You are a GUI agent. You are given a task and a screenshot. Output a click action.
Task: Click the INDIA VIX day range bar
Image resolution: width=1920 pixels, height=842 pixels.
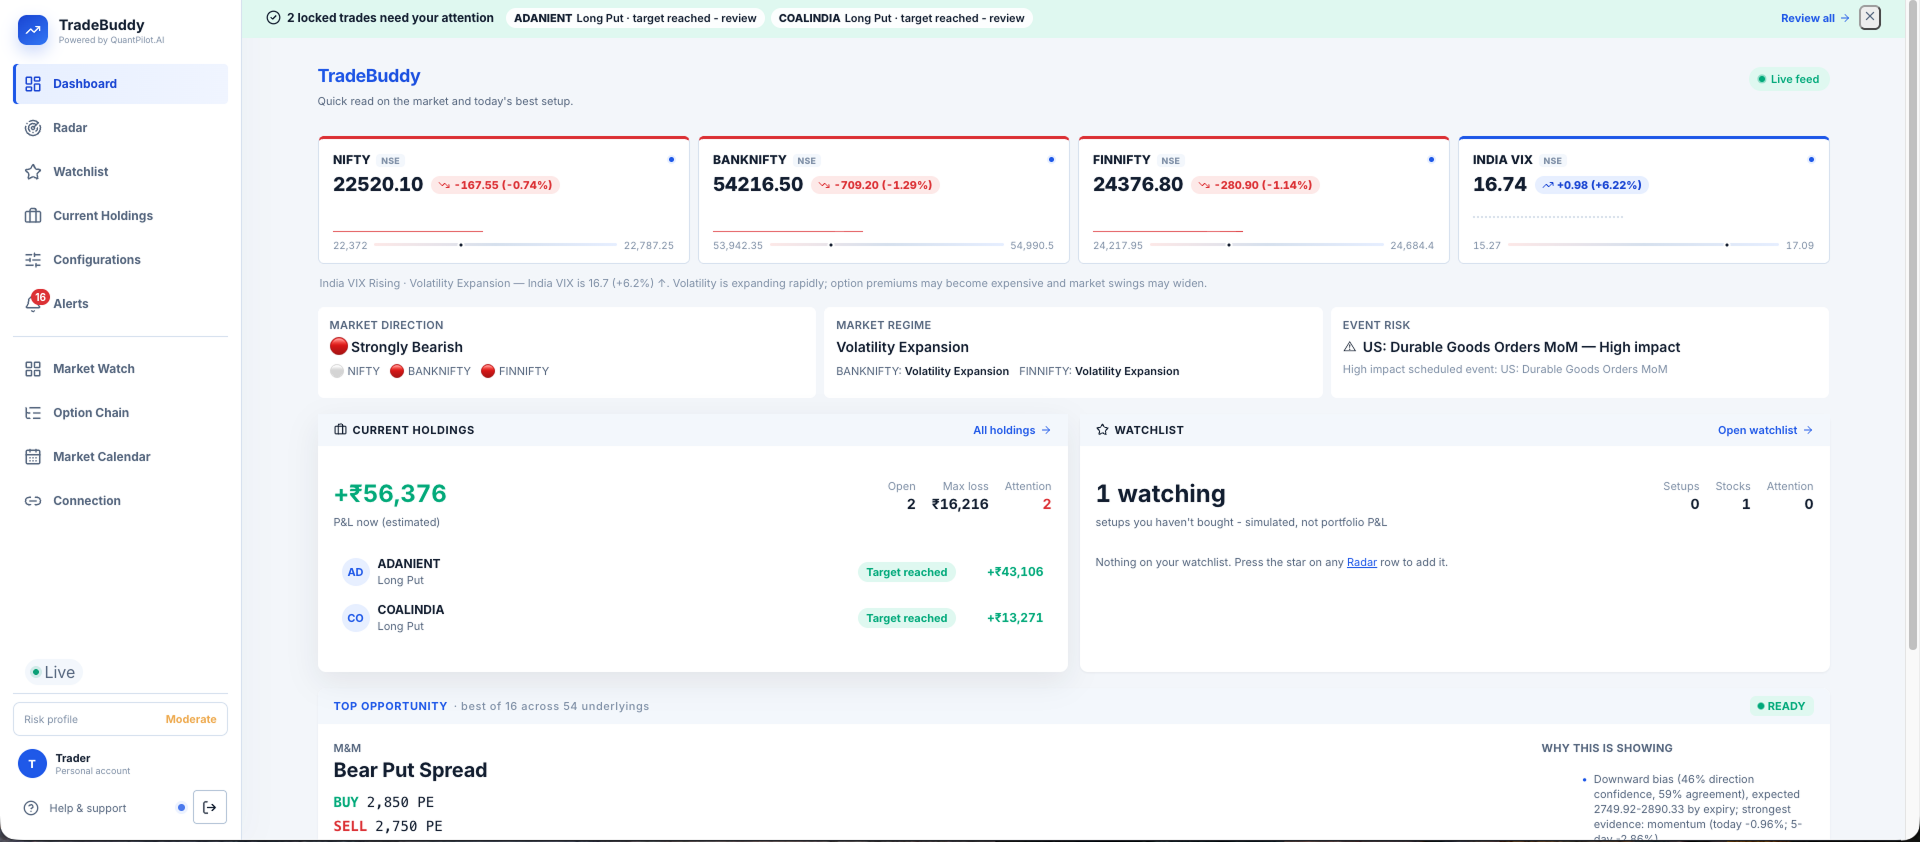coord(1643,245)
